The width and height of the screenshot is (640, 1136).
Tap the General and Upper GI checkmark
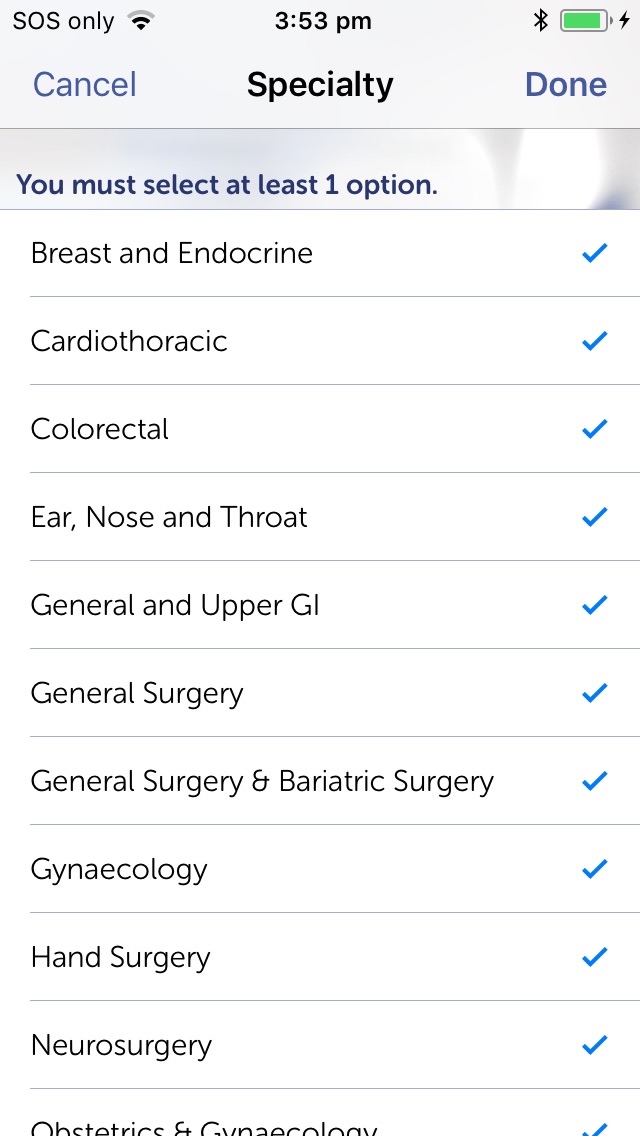click(x=594, y=605)
